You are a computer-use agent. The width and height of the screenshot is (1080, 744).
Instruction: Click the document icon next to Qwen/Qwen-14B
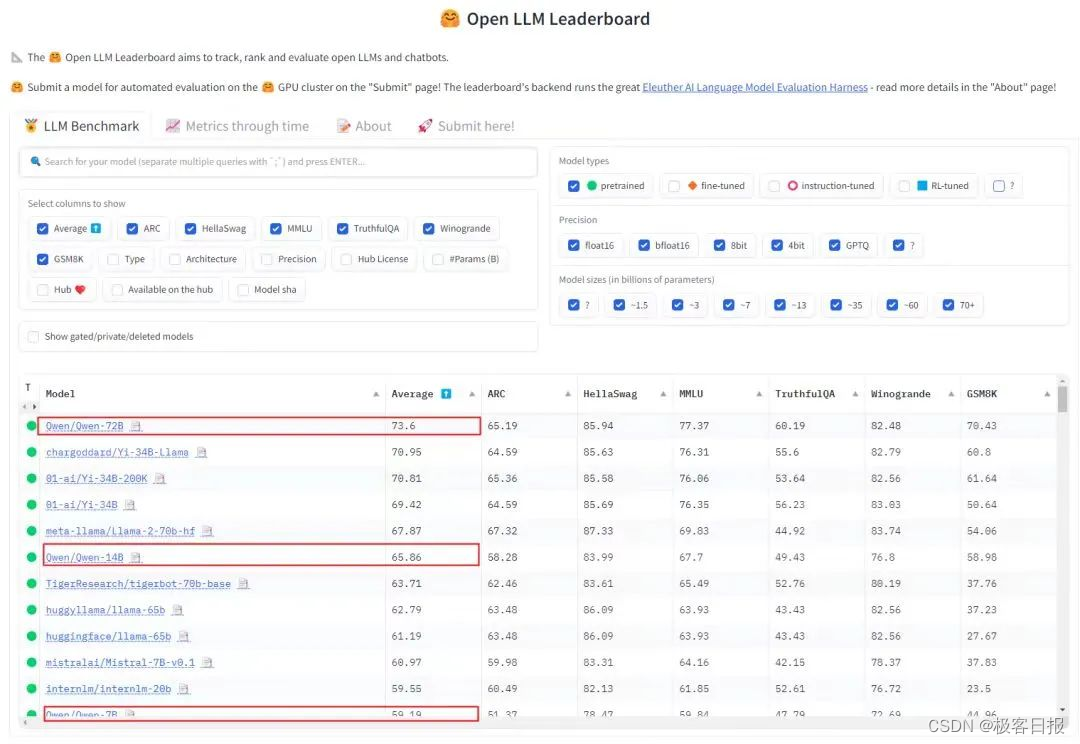point(136,557)
